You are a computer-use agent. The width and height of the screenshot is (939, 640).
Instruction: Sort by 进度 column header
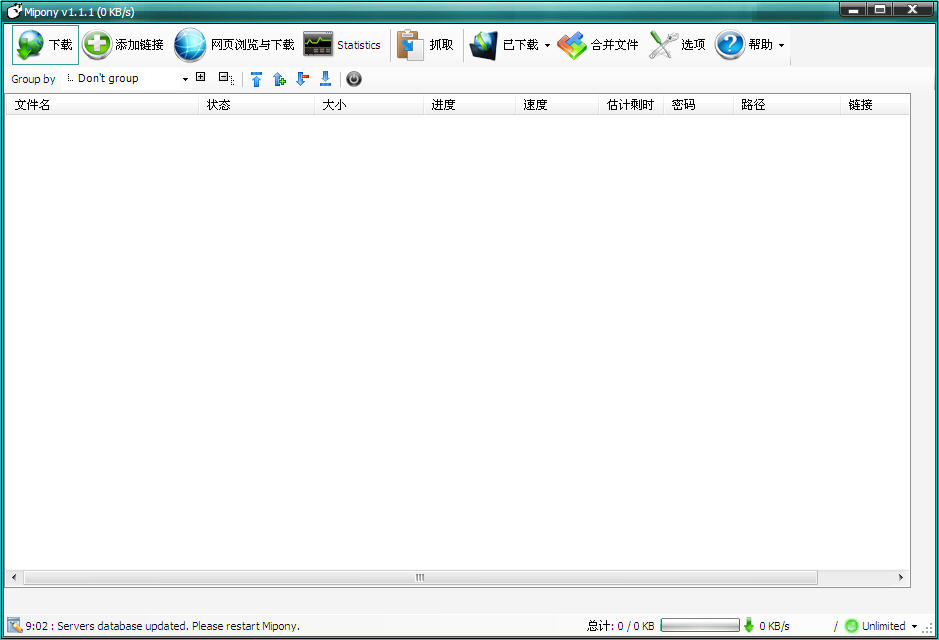tap(469, 105)
